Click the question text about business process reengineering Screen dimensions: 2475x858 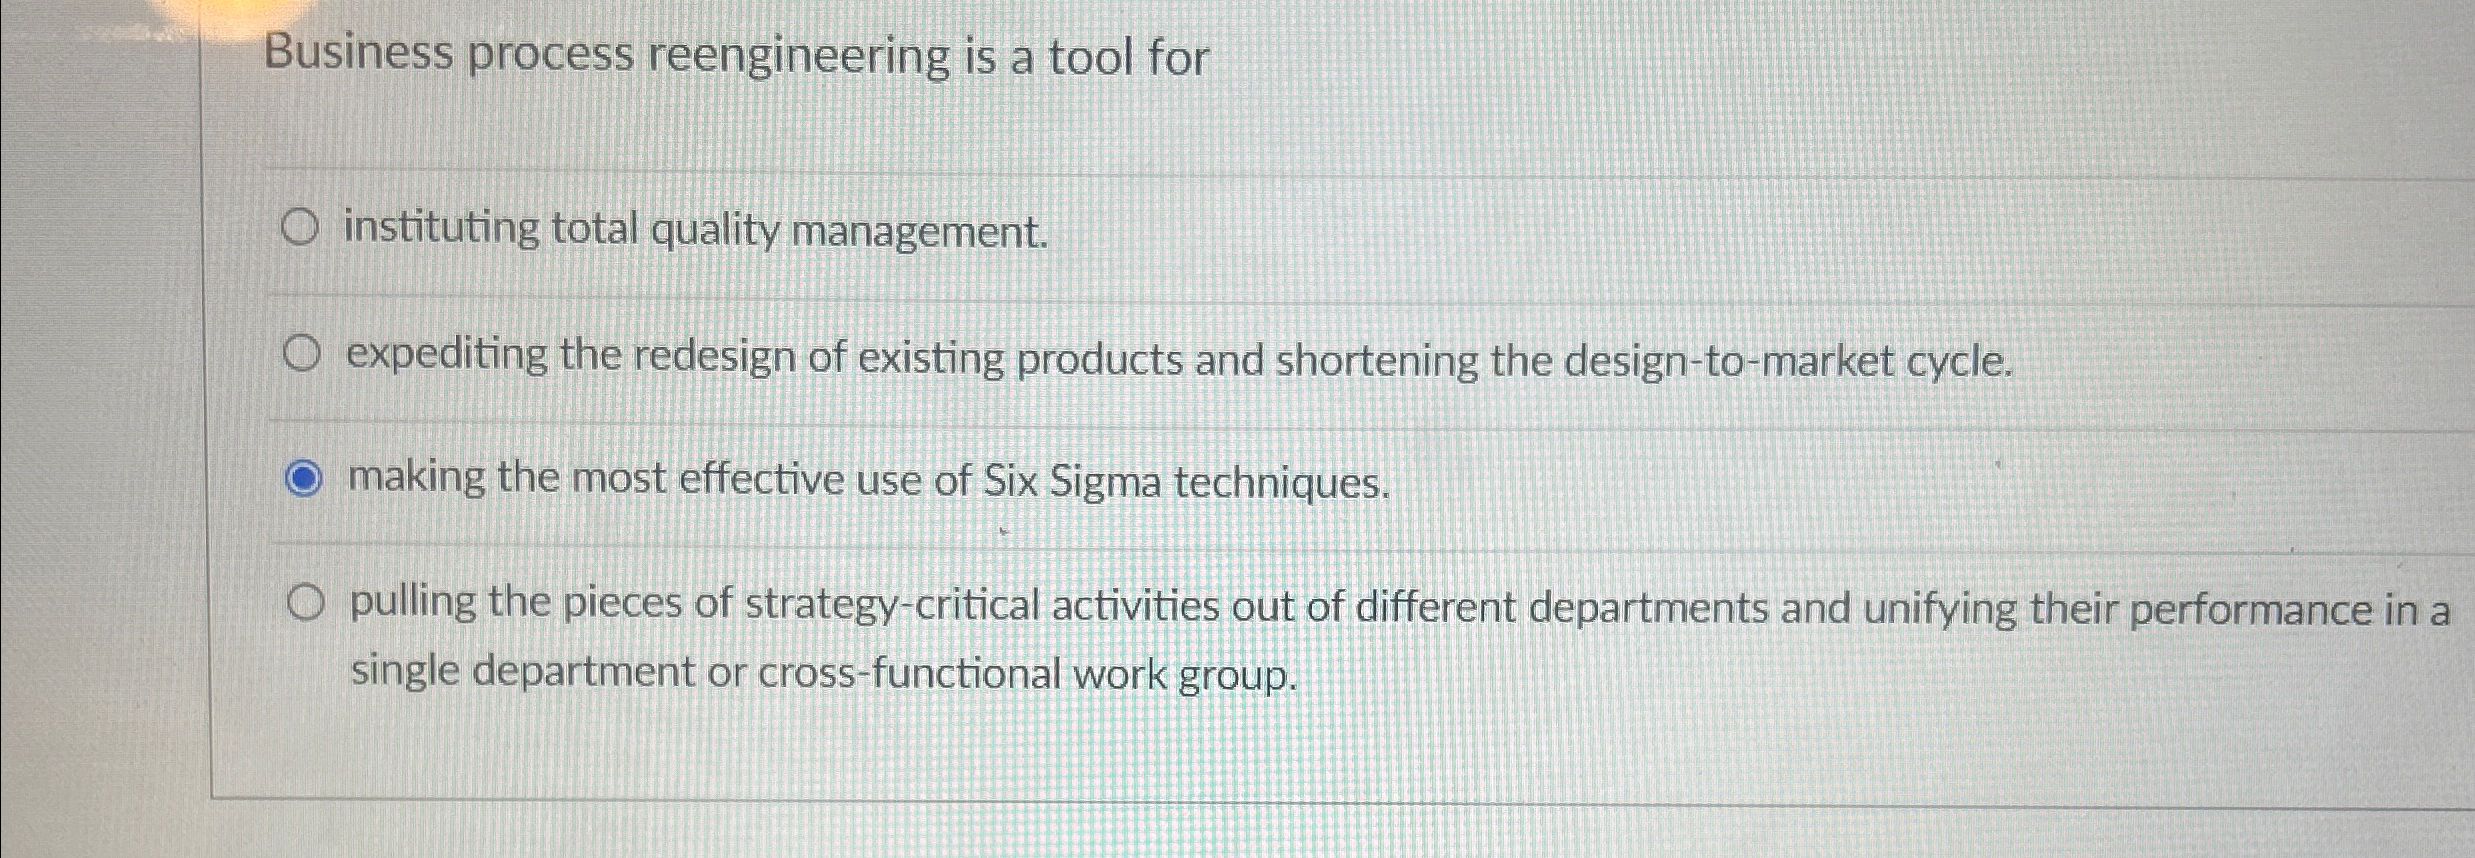click(x=740, y=55)
